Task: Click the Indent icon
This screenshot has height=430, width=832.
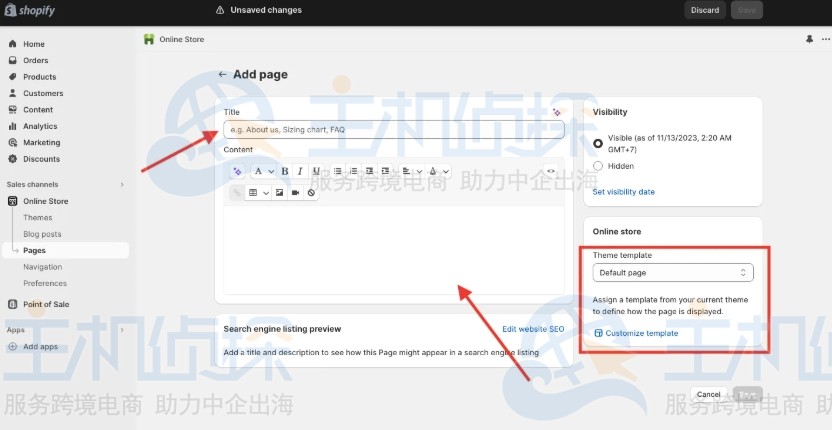Action: click(385, 171)
